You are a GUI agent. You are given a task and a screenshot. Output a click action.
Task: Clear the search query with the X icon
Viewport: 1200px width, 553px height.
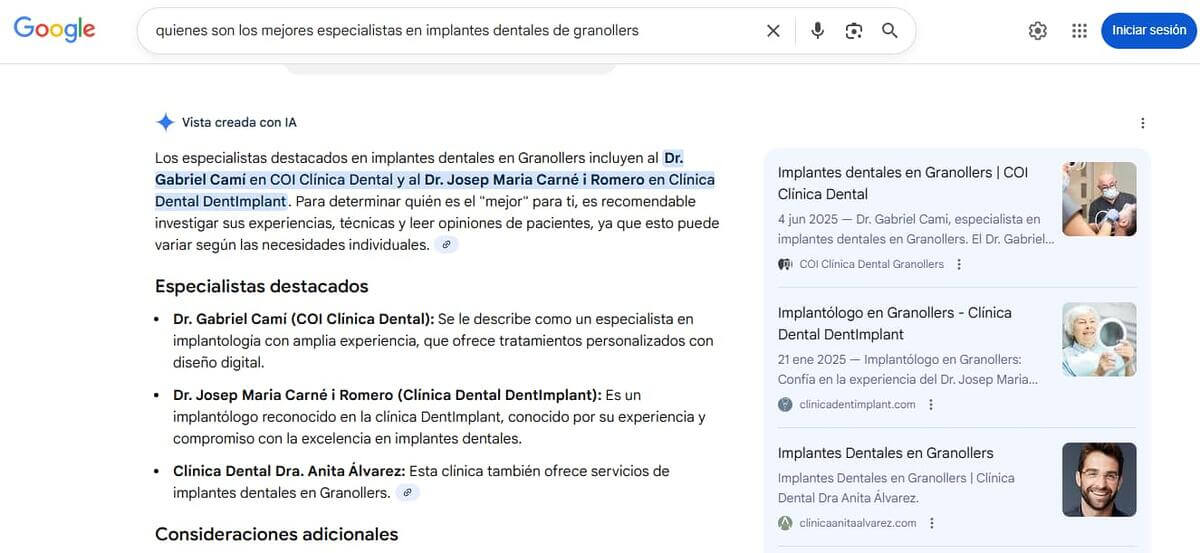pyautogui.click(x=773, y=31)
